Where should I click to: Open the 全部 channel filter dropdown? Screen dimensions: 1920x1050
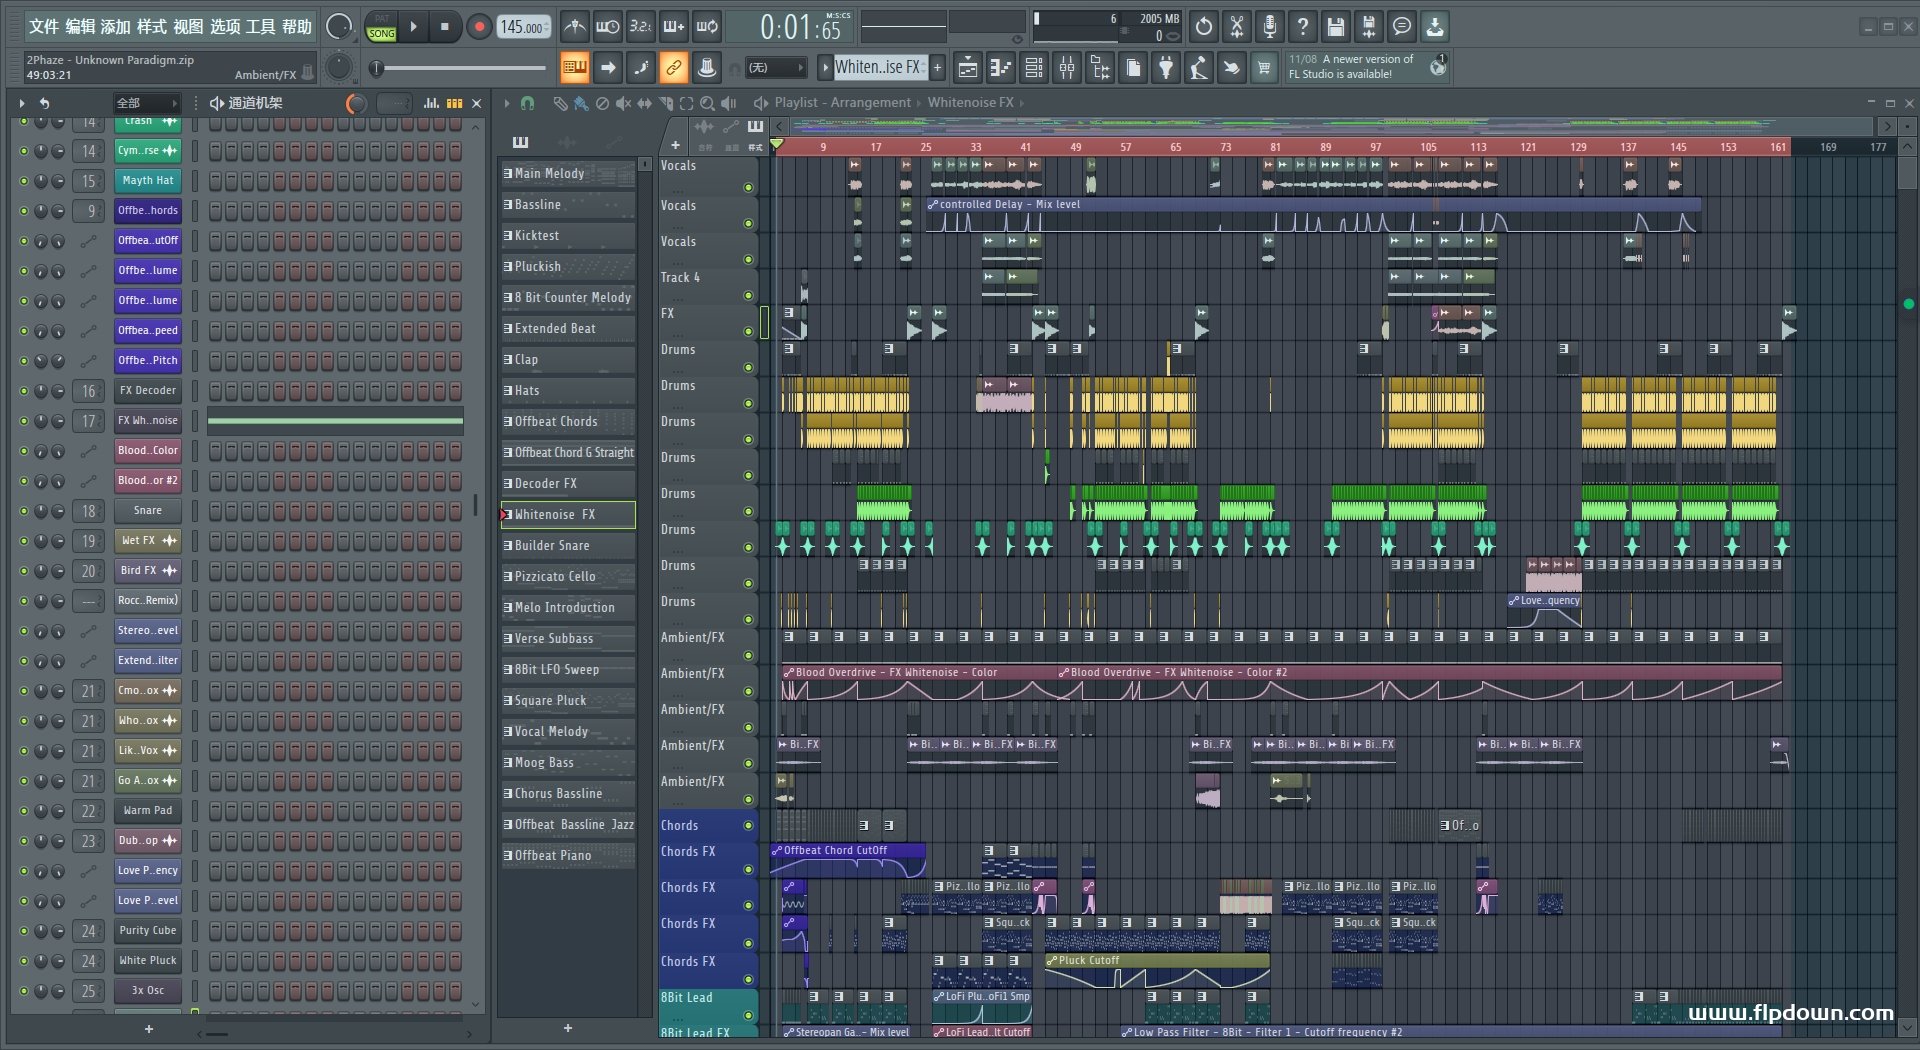tap(147, 103)
